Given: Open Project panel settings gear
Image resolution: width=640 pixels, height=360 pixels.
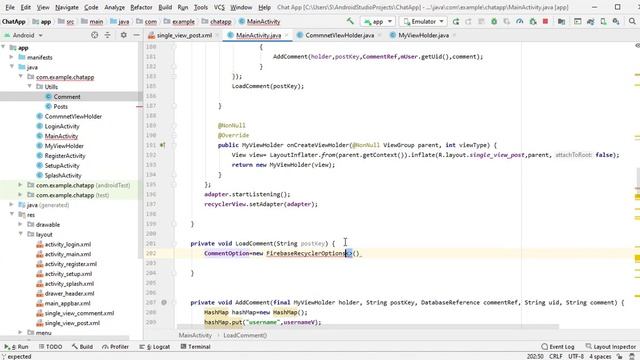Looking at the screenshot, I should point(124,35).
